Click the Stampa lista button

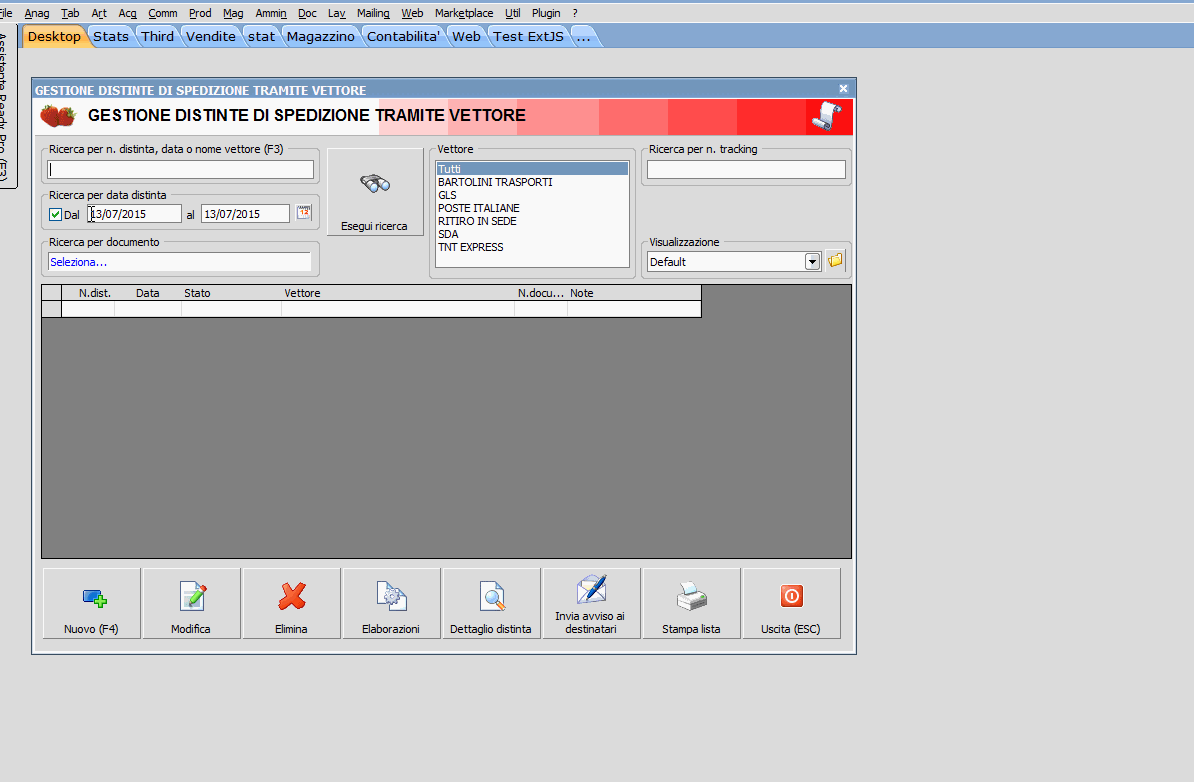tap(691, 603)
